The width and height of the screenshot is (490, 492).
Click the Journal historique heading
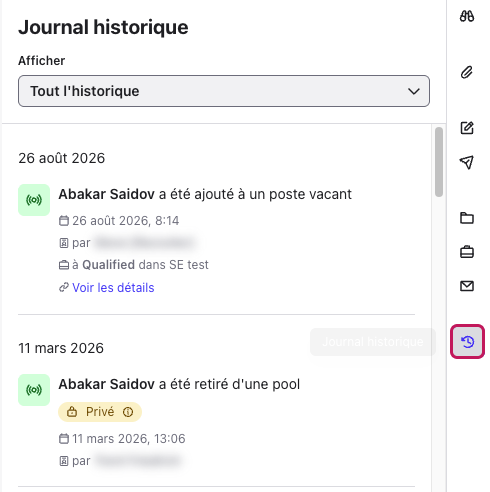click(103, 27)
